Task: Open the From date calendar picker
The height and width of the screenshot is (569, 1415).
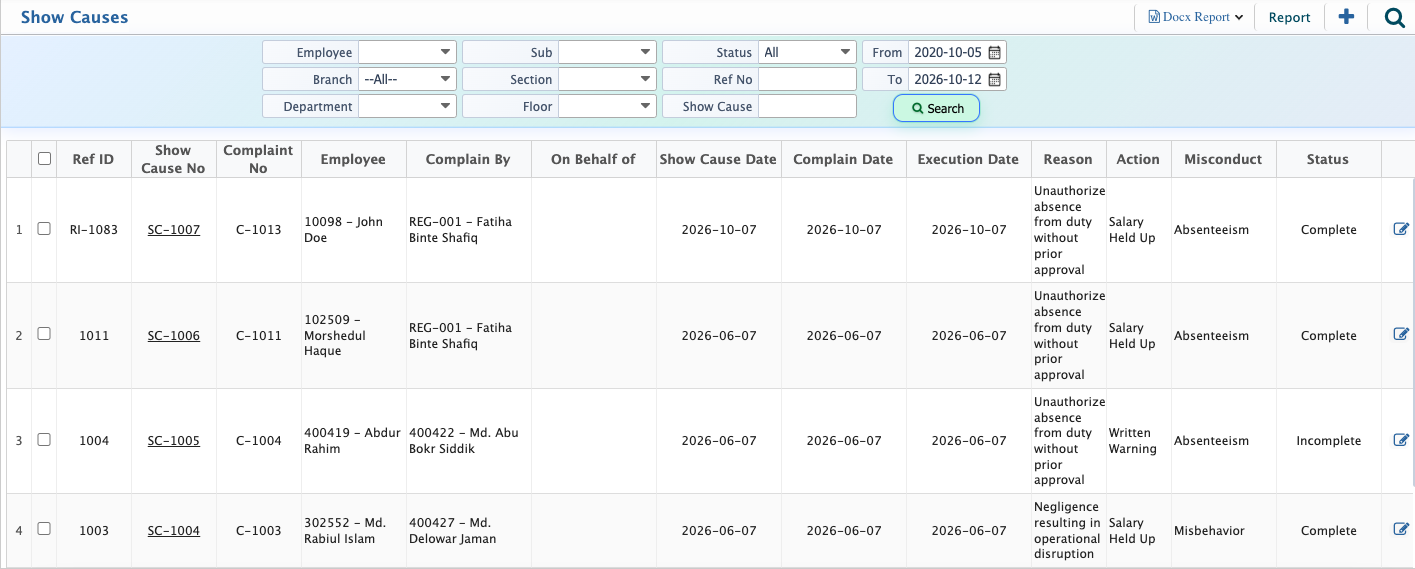Action: click(x=994, y=52)
